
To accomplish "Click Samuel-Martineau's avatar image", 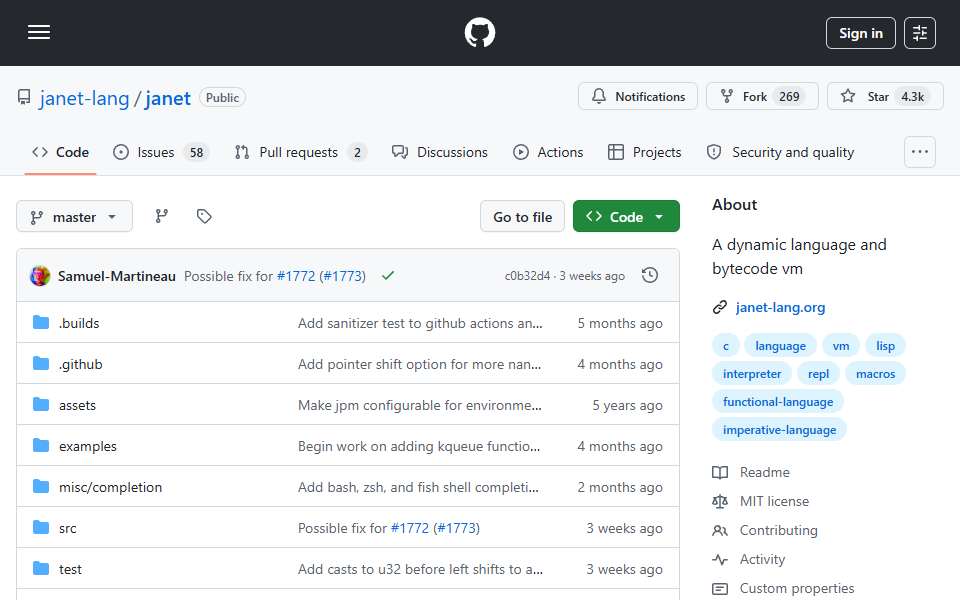I will [x=40, y=276].
